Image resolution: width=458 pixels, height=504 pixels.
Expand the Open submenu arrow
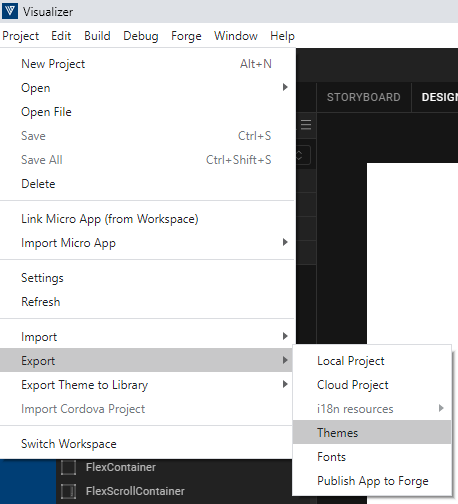(285, 87)
